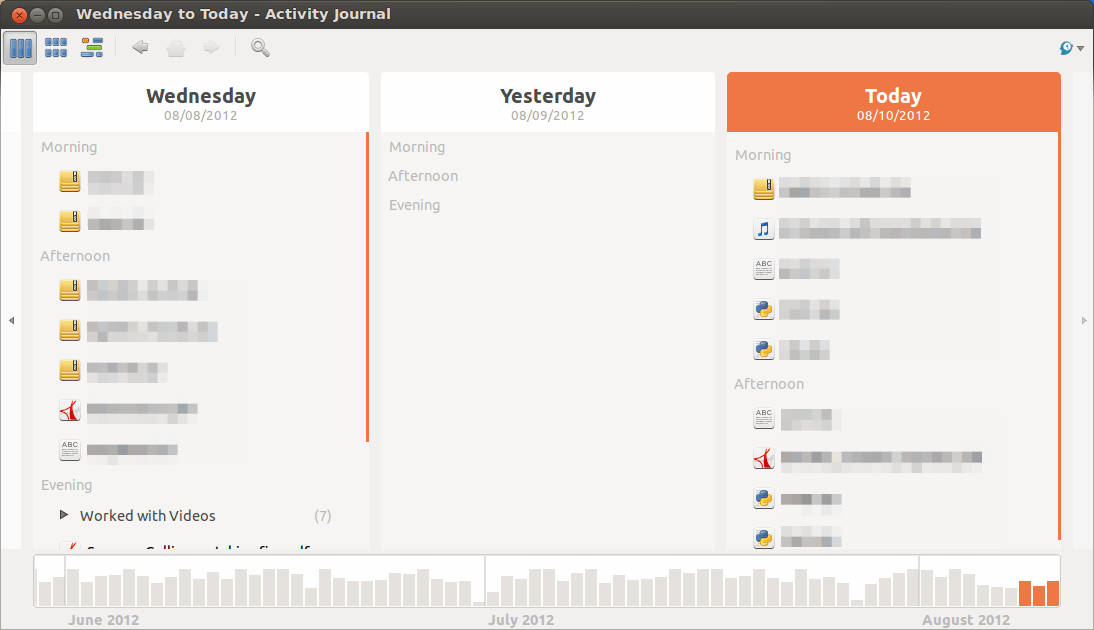Open the text document in Wednesday's Afternoon
This screenshot has width=1094, height=630.
tap(119, 450)
